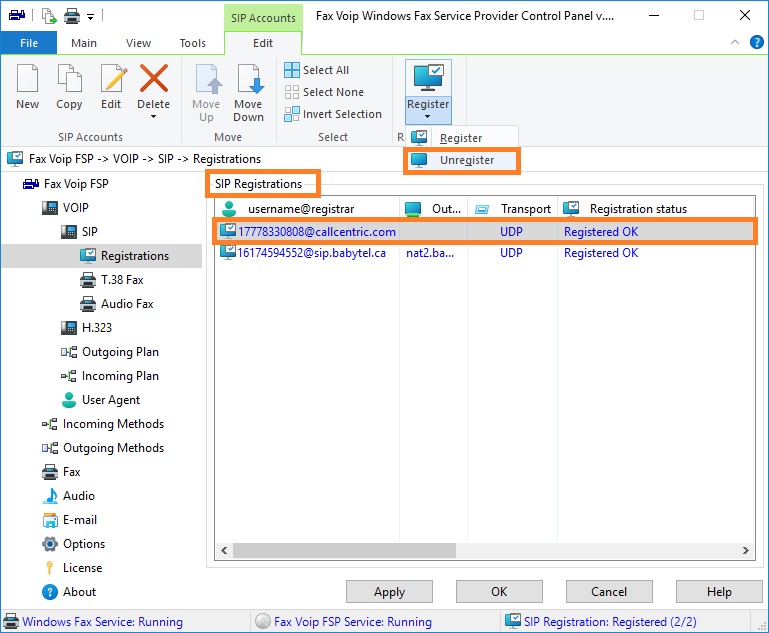This screenshot has height=633, width=769.
Task: Click the Move Down icon
Action: point(249,78)
